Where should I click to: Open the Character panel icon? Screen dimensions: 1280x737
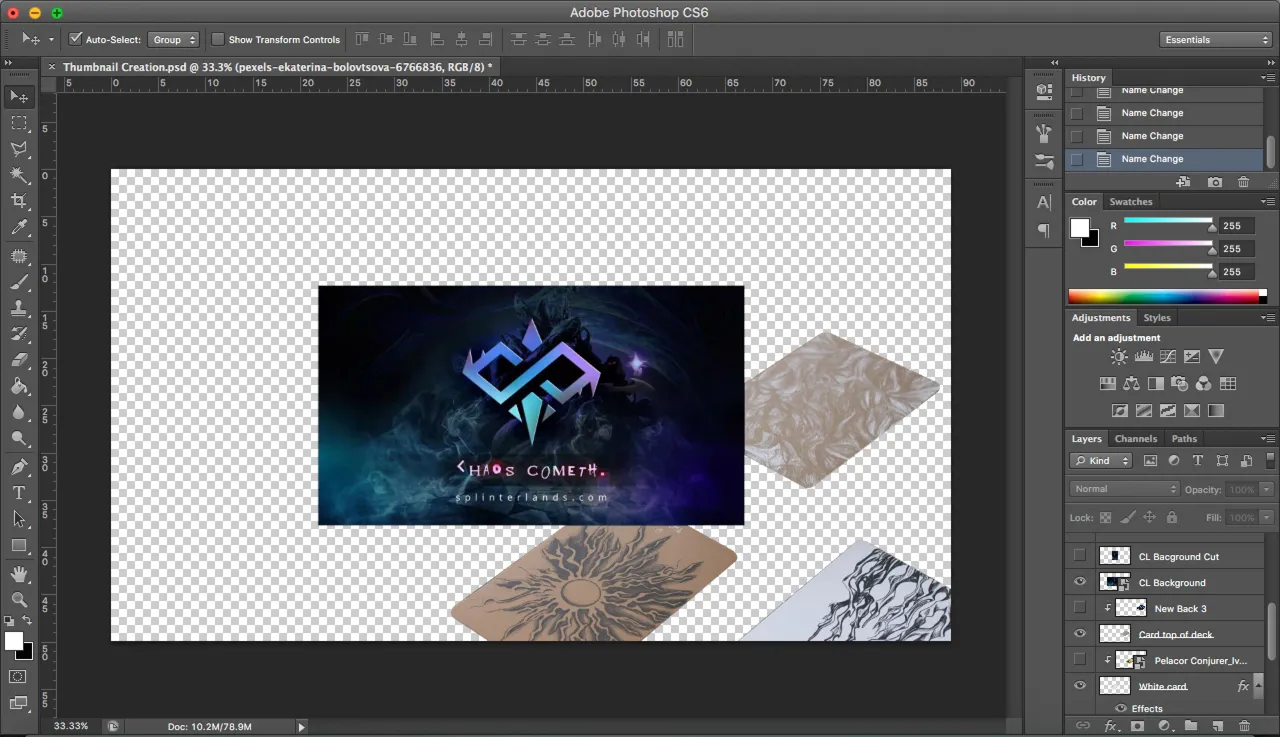coord(1044,202)
